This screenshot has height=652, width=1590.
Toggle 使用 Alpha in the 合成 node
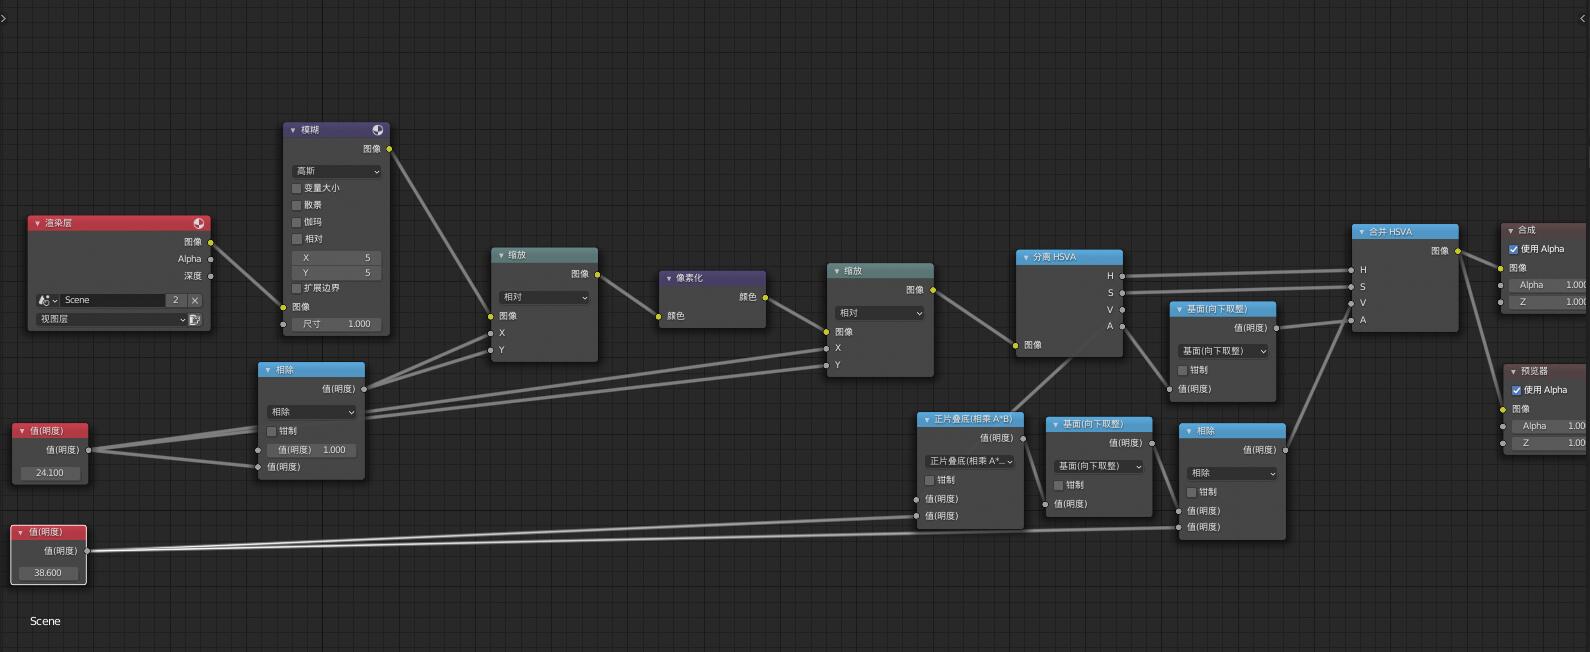tap(1513, 249)
